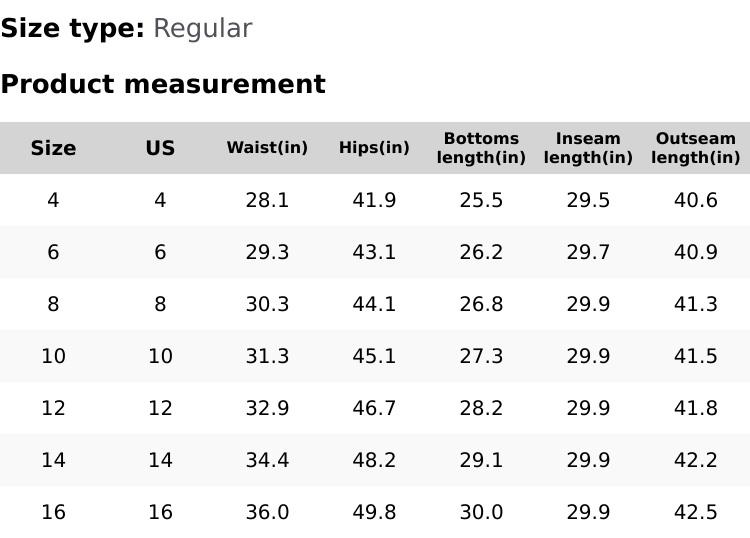Click the Regular size type value
750x538 pixels.
tap(202, 29)
